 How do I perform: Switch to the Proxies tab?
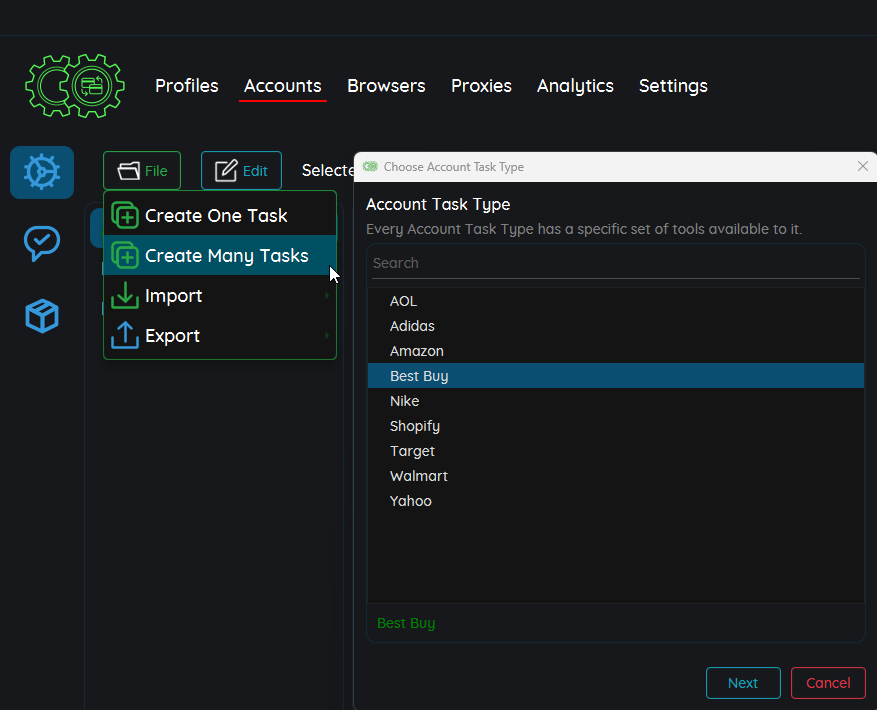[481, 86]
